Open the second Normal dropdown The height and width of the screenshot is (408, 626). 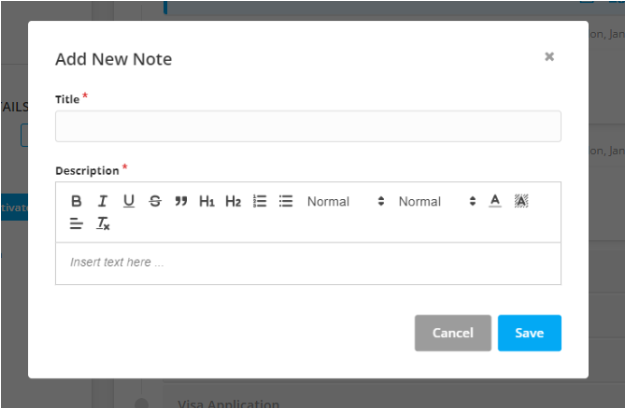pyautogui.click(x=437, y=201)
